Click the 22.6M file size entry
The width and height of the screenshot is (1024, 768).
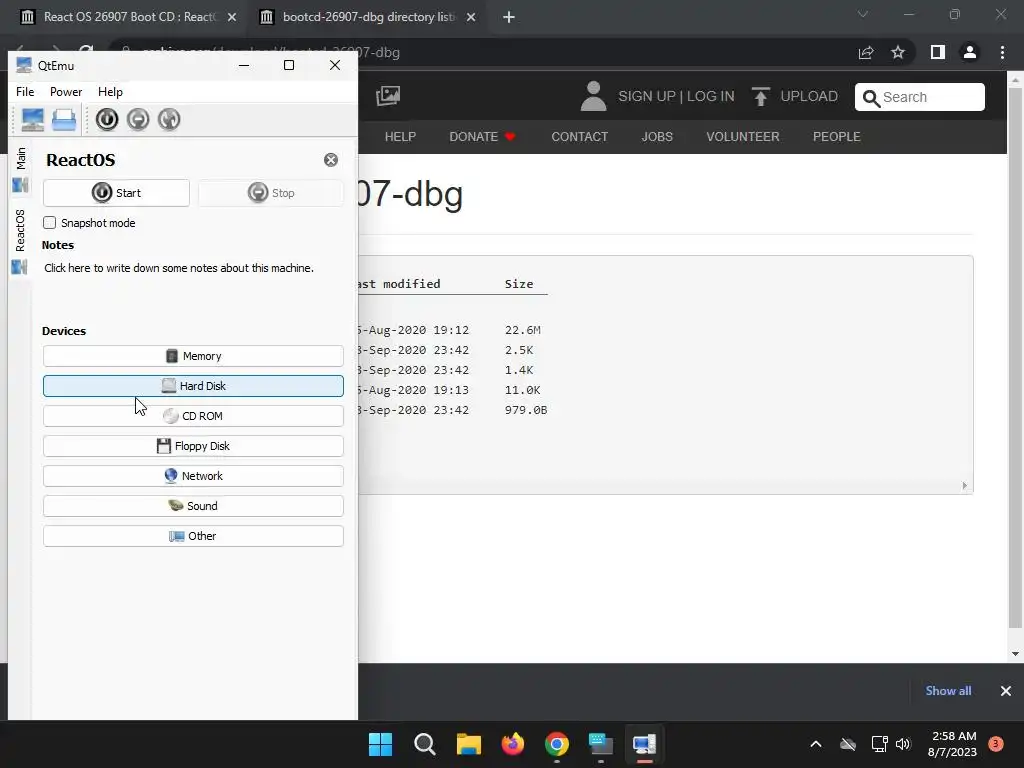pyautogui.click(x=522, y=330)
